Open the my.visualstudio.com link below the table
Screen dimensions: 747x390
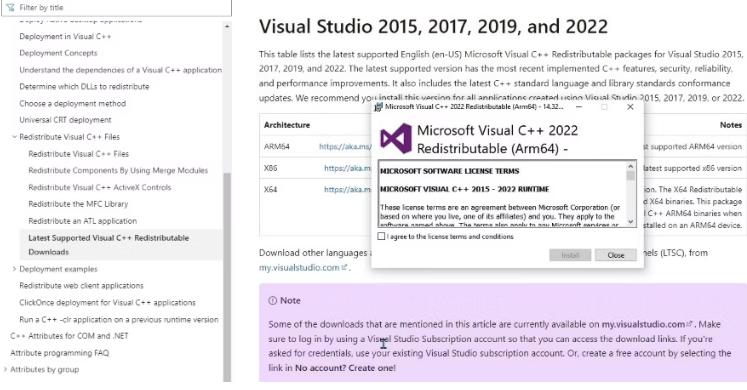(x=303, y=268)
